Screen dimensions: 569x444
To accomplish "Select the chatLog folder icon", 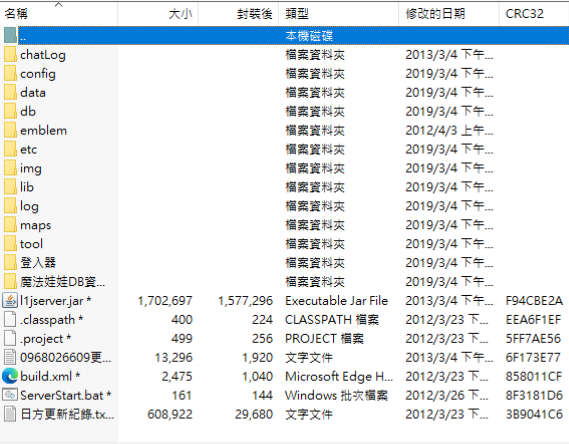I will click(10, 55).
